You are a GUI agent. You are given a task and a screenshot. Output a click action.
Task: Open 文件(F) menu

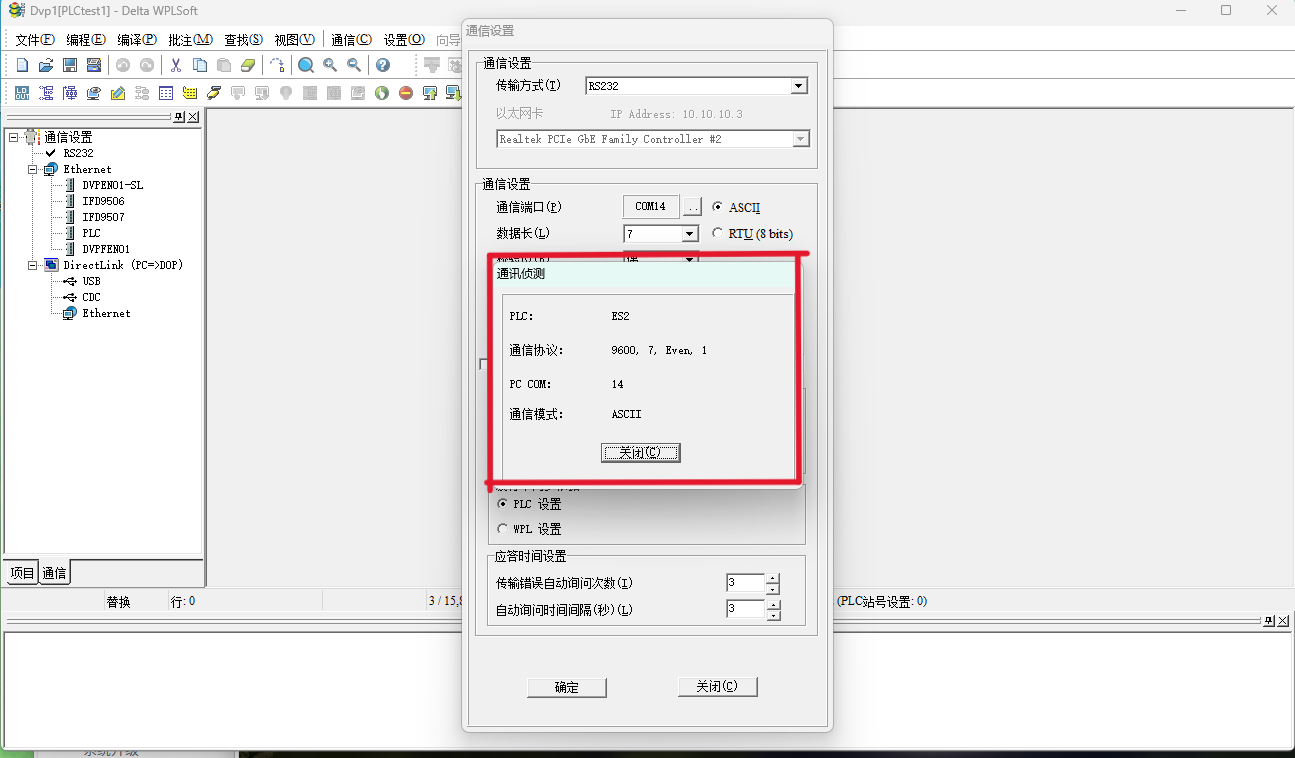[35, 40]
